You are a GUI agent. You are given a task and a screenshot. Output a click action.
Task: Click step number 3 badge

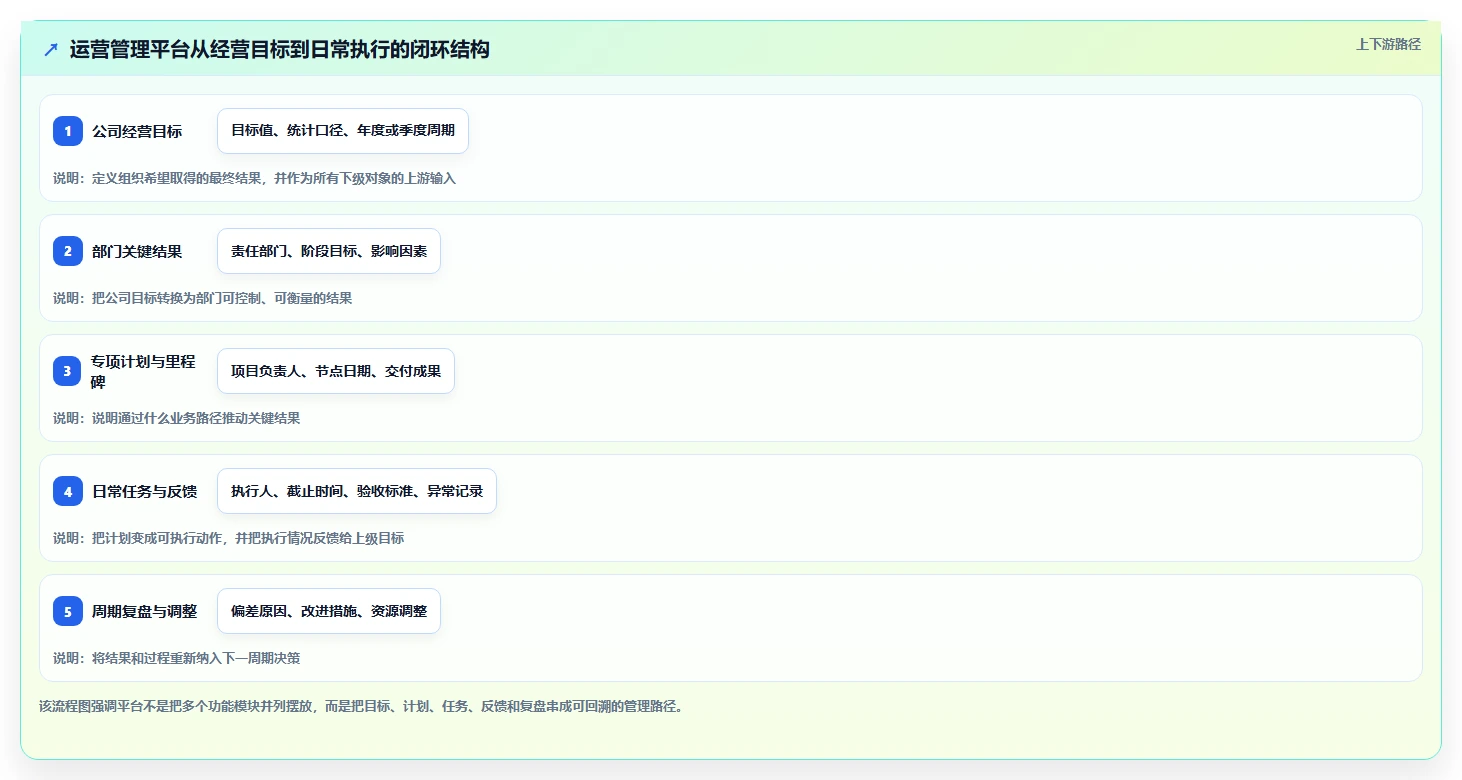[68, 371]
